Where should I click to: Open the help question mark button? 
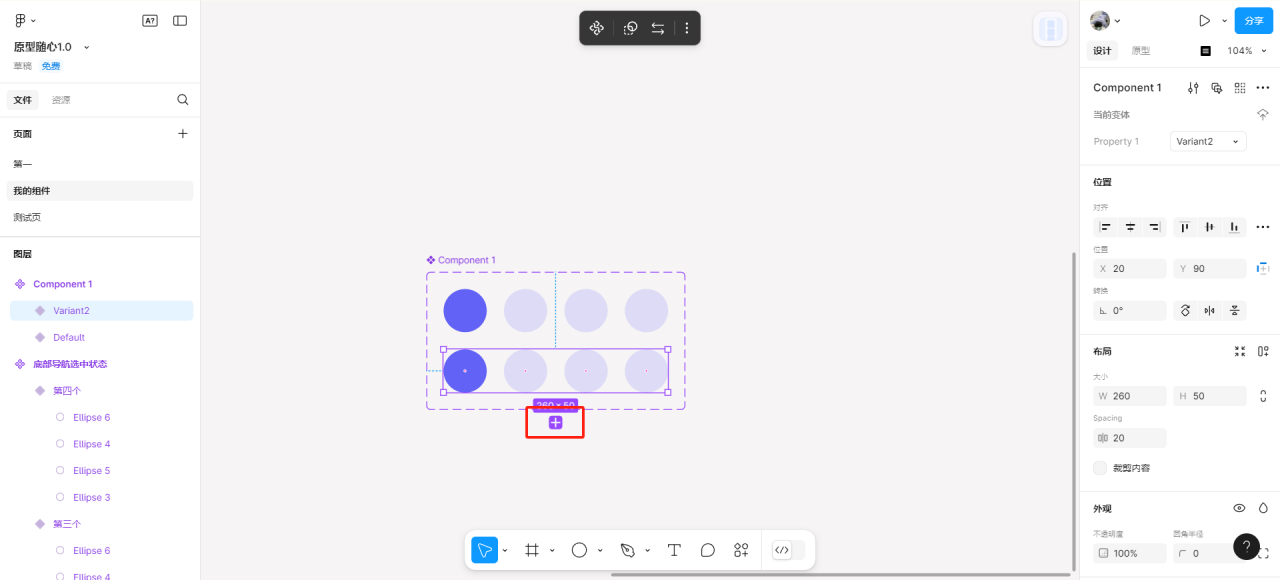(1246, 546)
